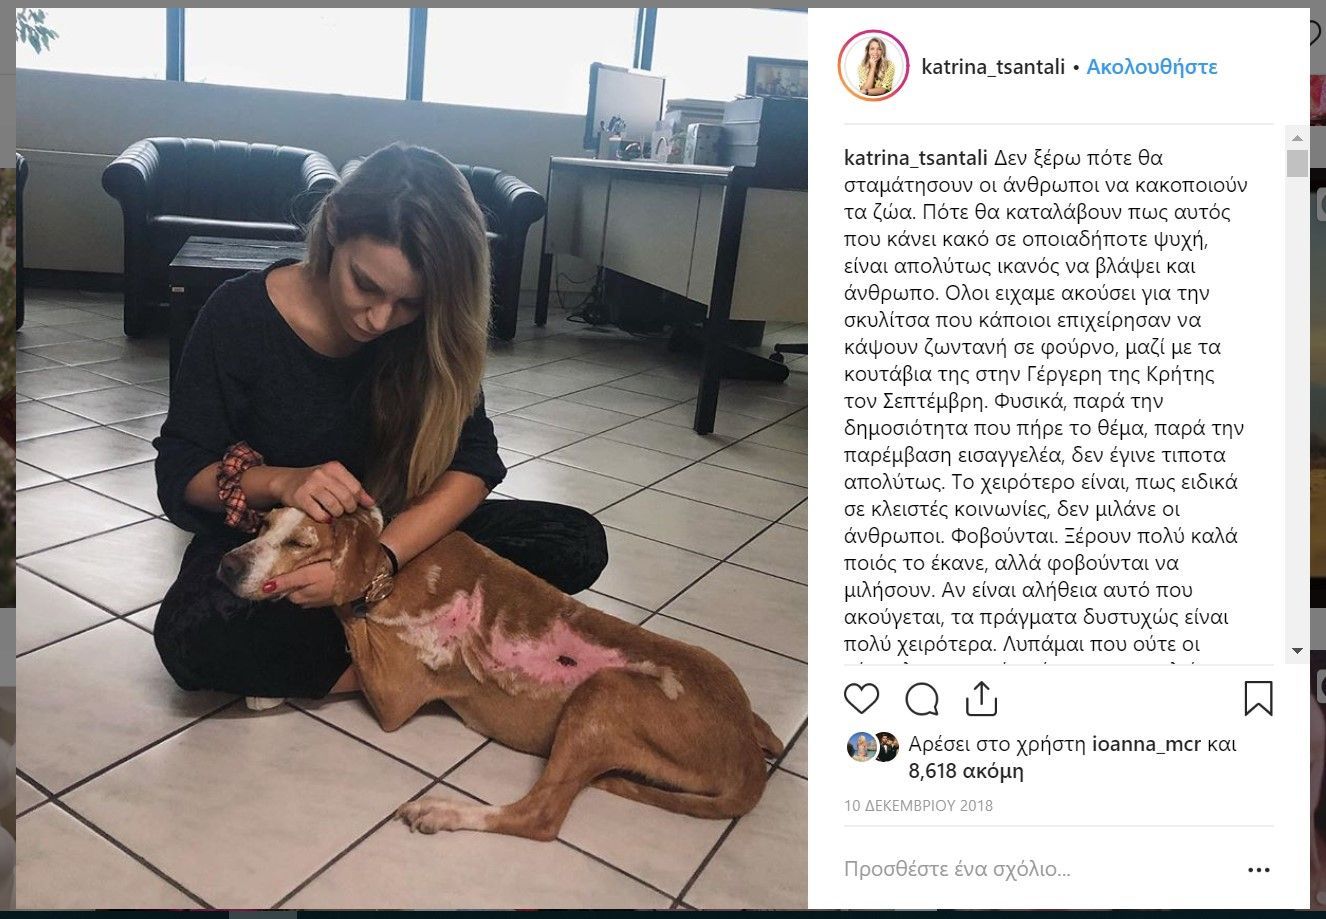This screenshot has width=1326, height=919.
Task: Save the post with the bookmark icon
Action: 1258,698
